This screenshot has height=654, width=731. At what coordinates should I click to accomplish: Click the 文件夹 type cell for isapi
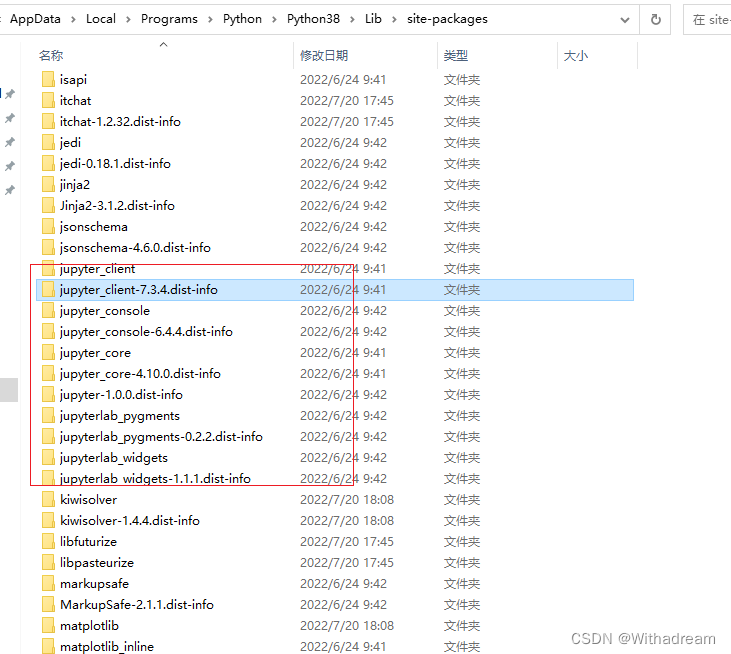pos(462,80)
